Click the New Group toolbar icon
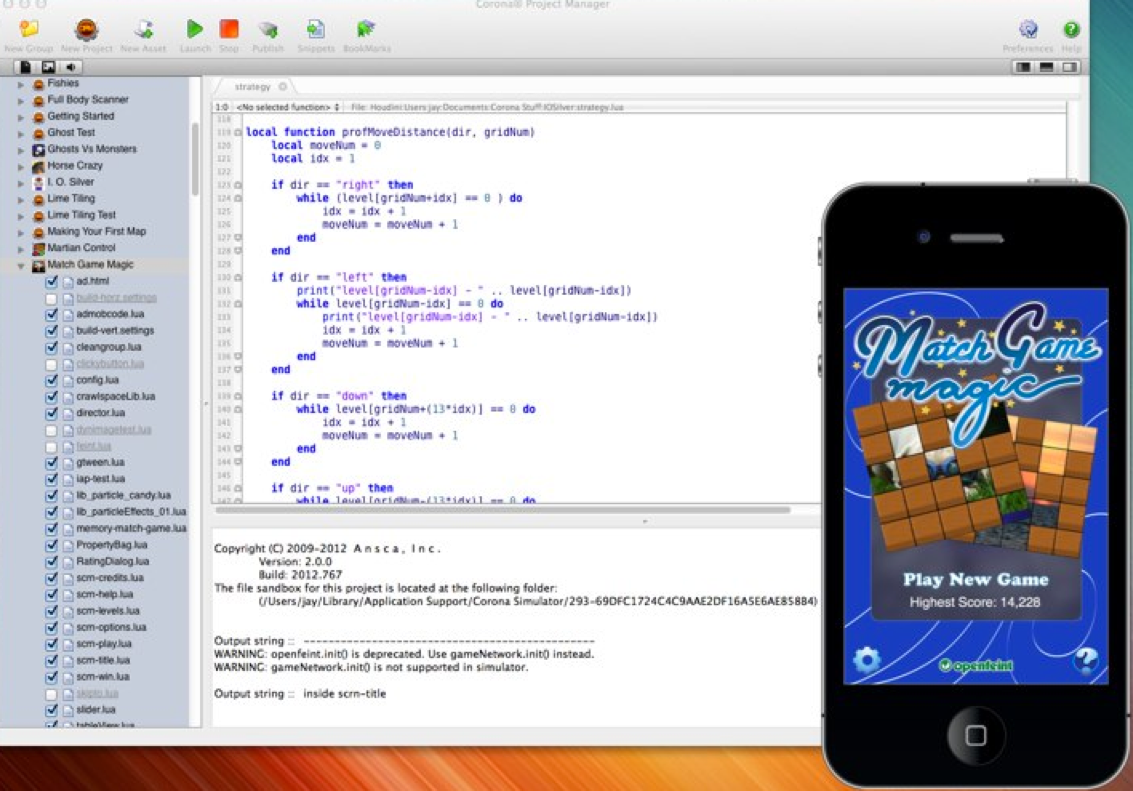 coord(29,30)
